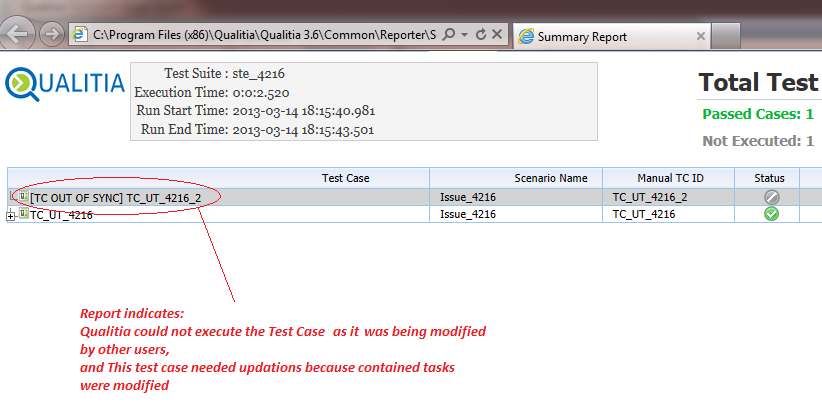Refresh the page with reload icon
Image resolution: width=822 pixels, height=403 pixels.
click(480, 35)
